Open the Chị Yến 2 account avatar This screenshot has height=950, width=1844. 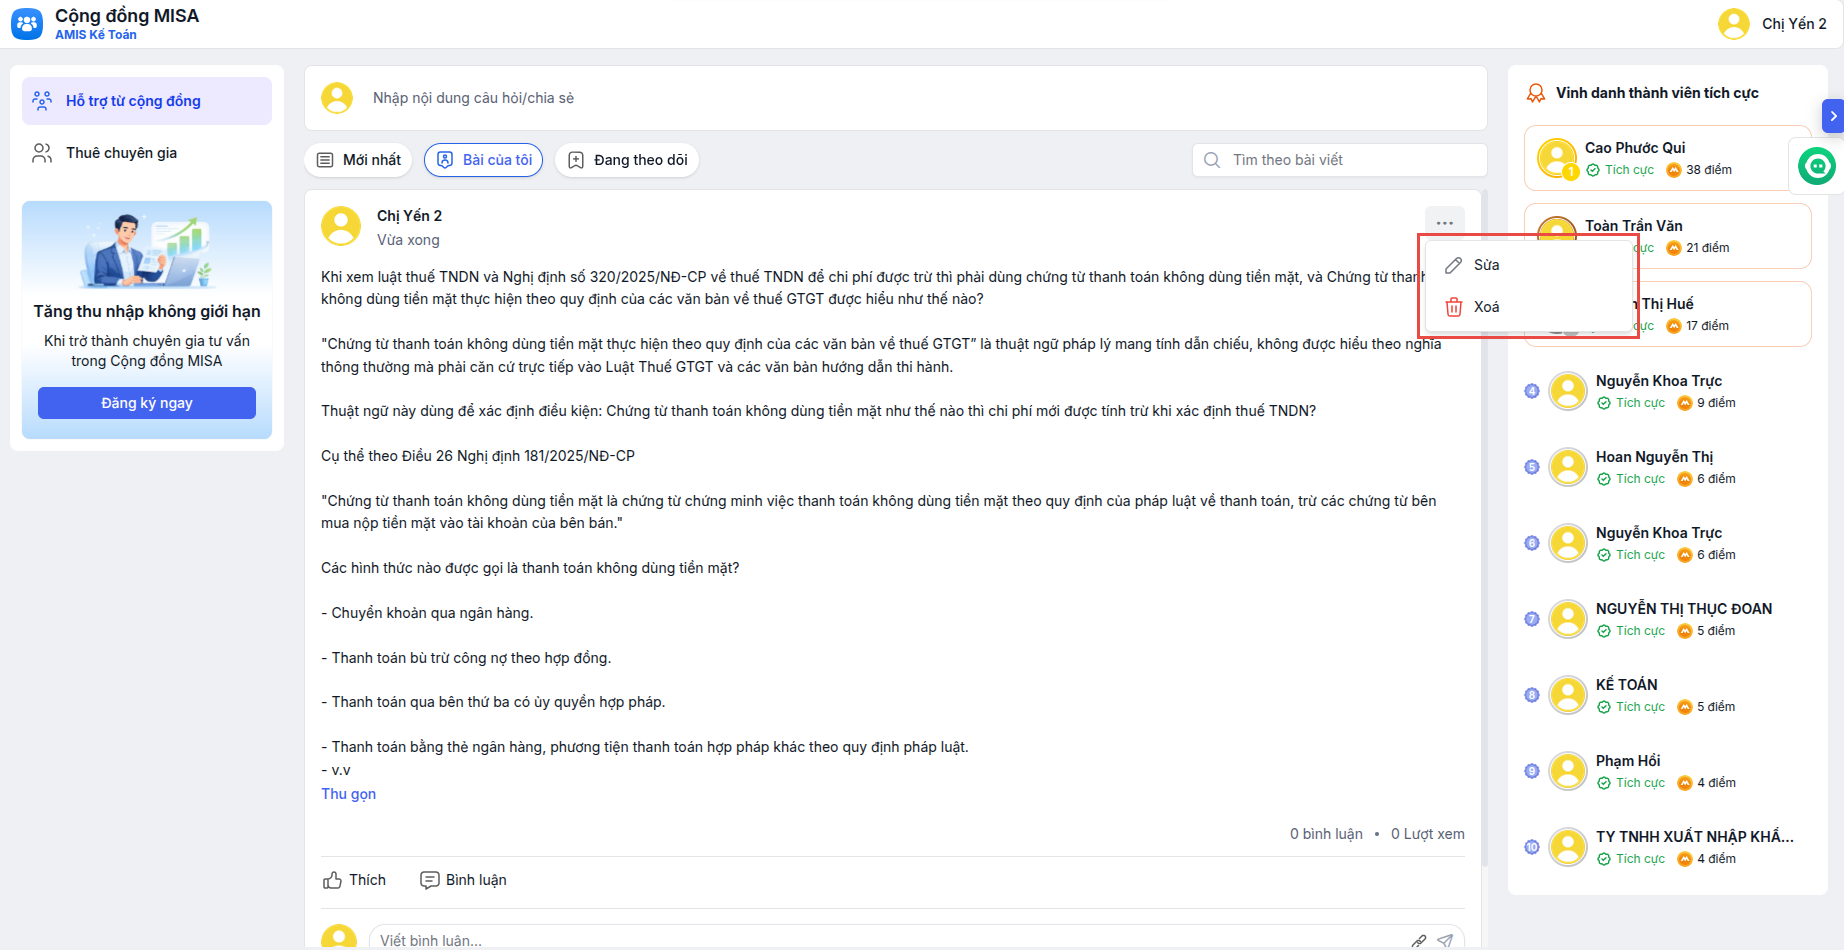(x=1733, y=24)
